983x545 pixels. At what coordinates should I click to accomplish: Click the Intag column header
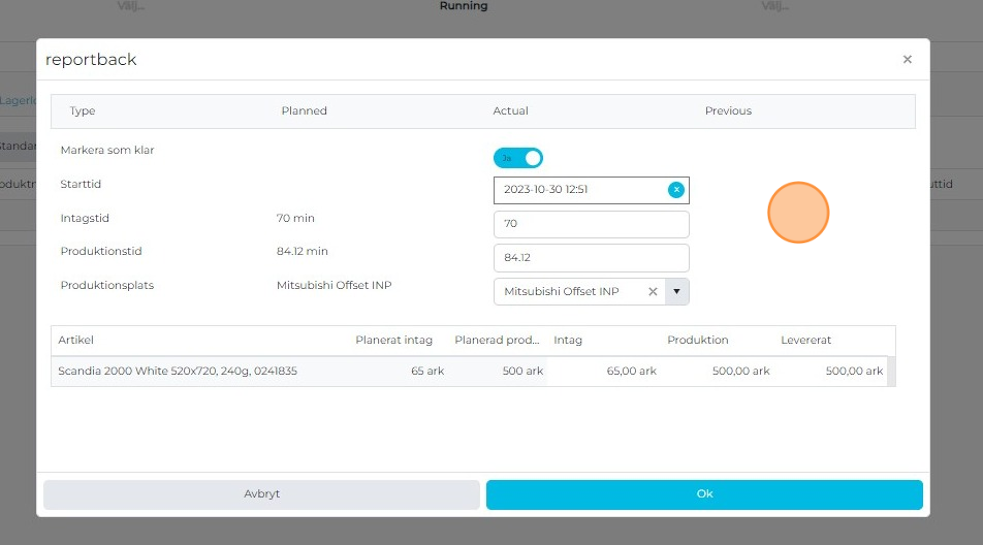(x=567, y=340)
